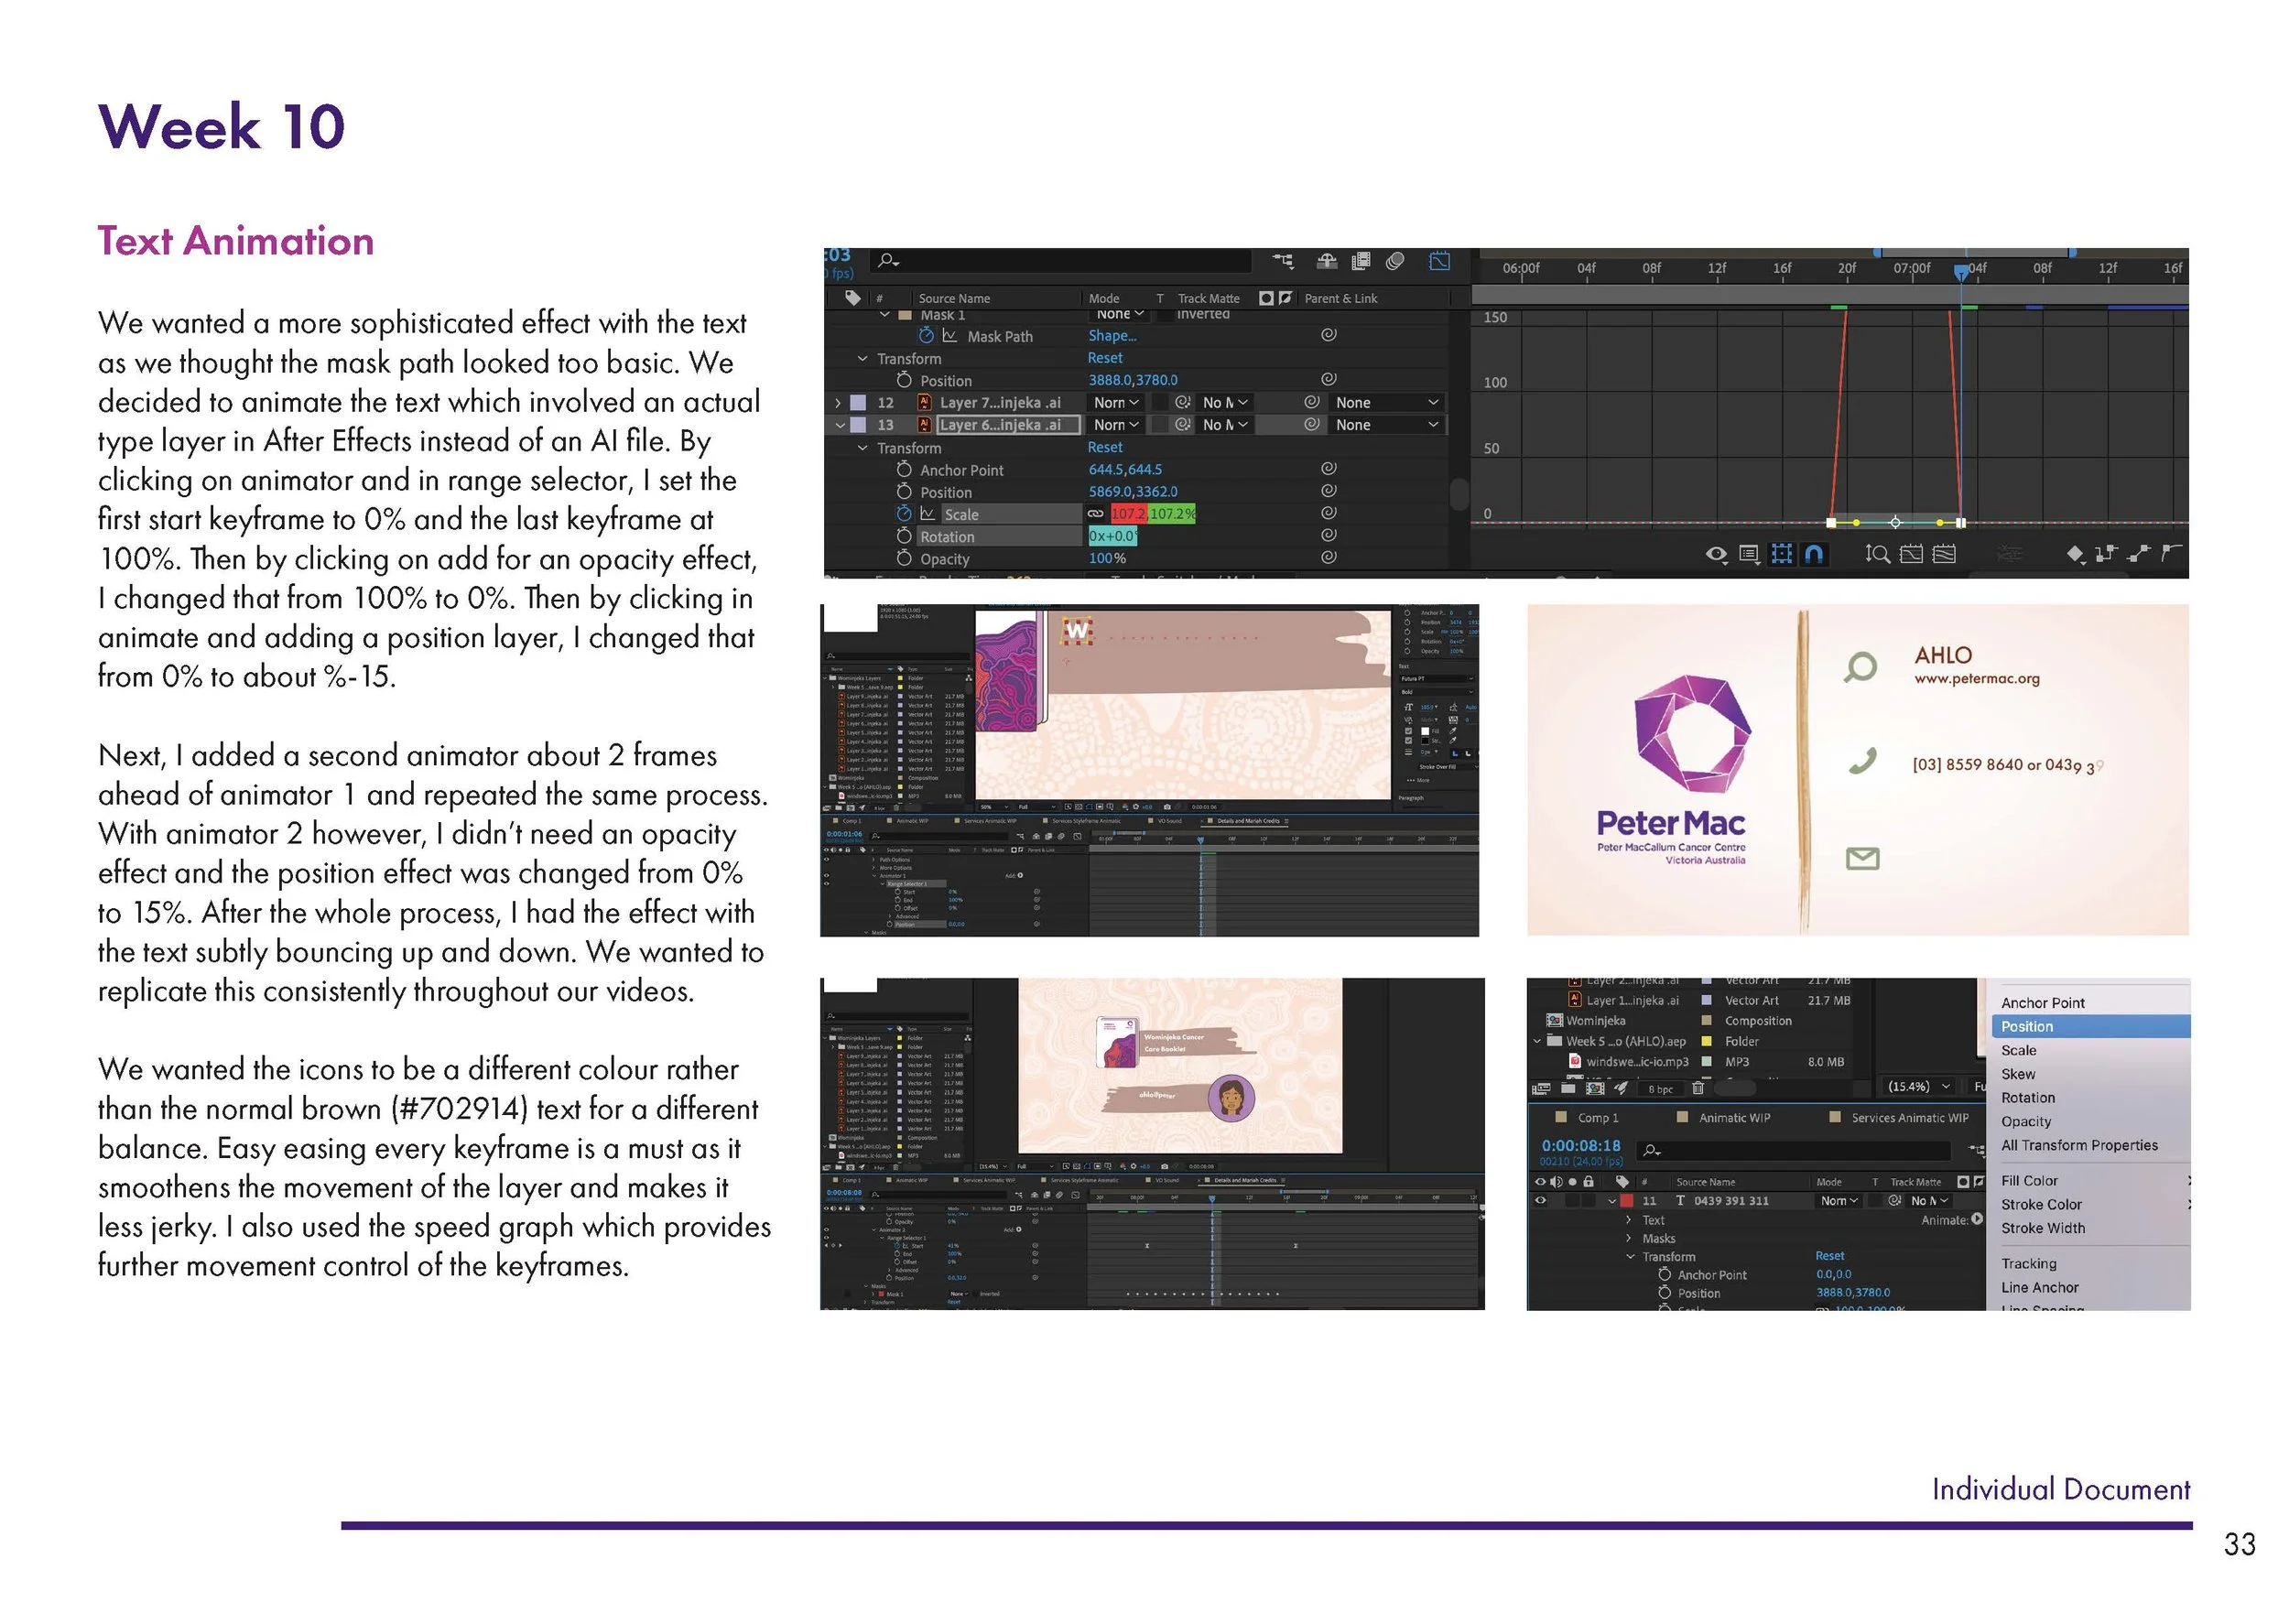Click the red label color of layer 11
The width and height of the screenshot is (2289, 1624).
pyautogui.click(x=1626, y=1201)
